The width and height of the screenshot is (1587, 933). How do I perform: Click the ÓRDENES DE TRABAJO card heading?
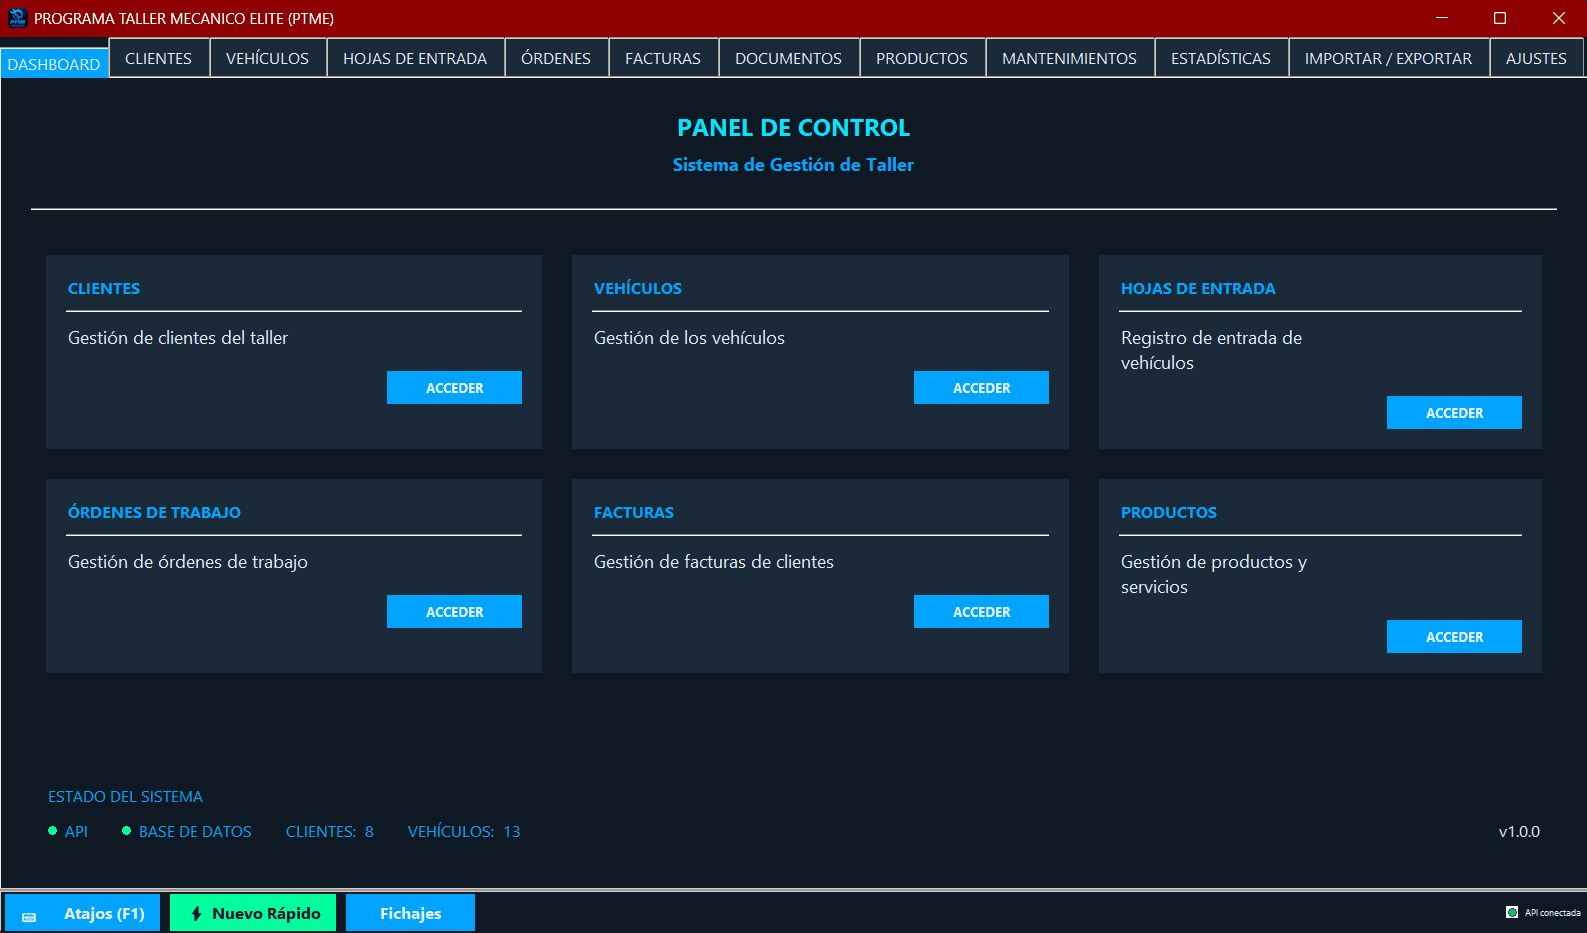[x=154, y=512]
